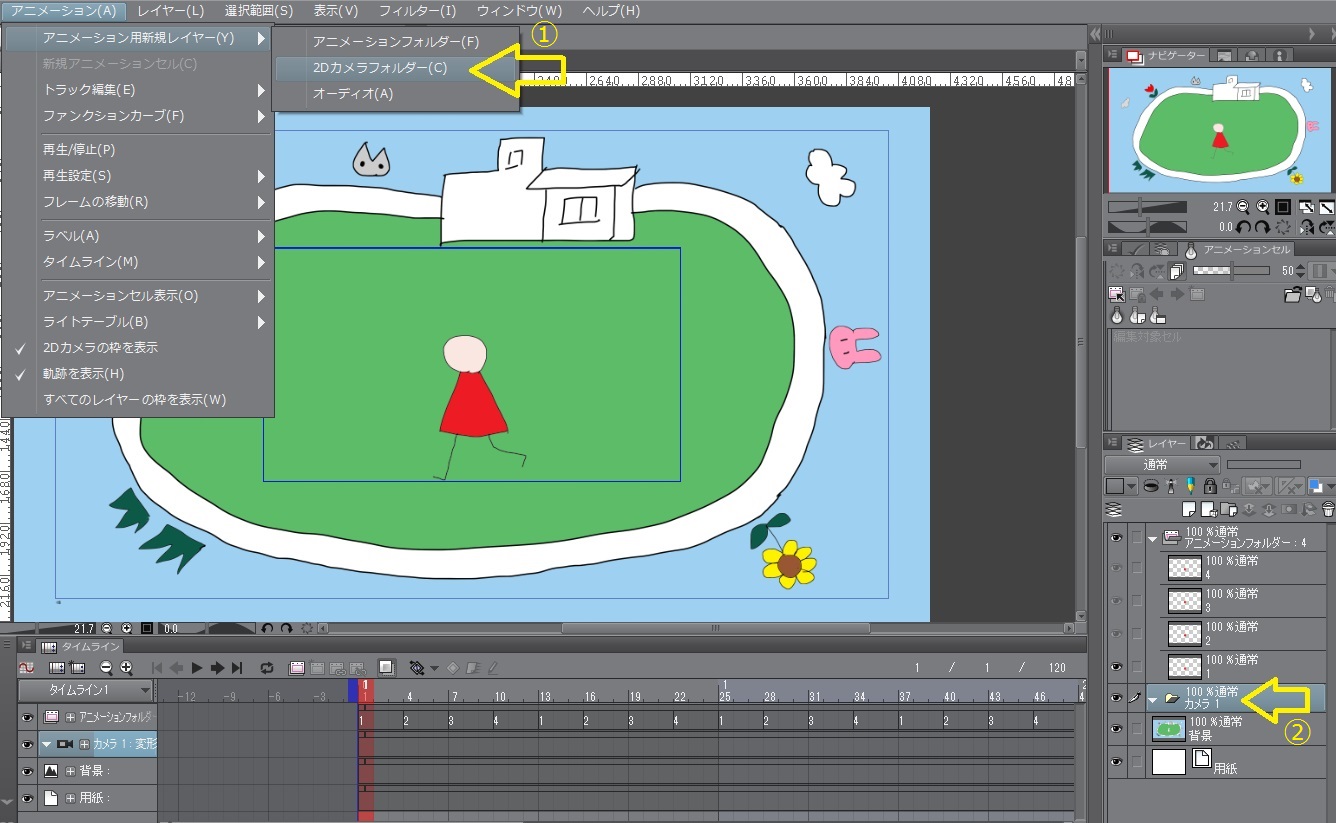Viewport: 1336px width, 823px height.
Task: Select 2Dカメラフォルダー(C) from the submenu
Action: click(380, 68)
